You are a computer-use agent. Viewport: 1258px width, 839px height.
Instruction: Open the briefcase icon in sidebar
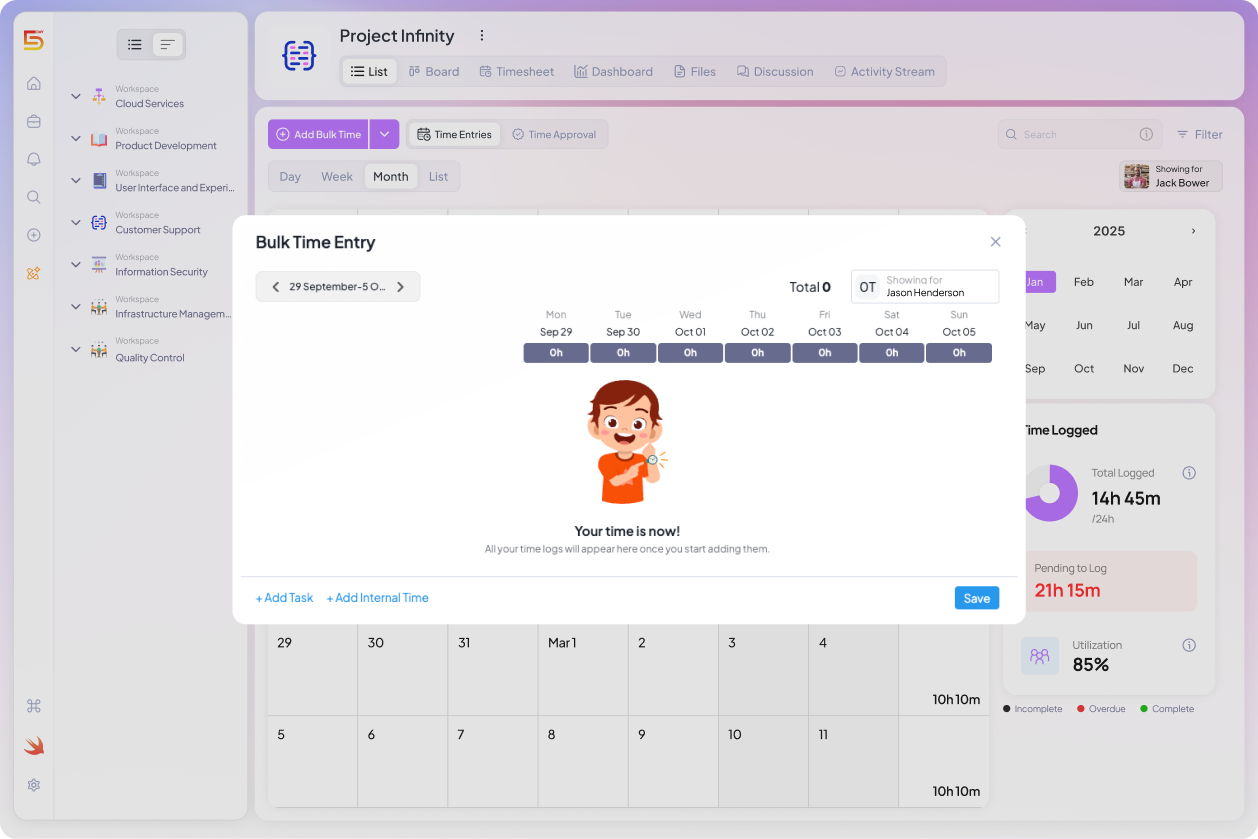click(34, 122)
